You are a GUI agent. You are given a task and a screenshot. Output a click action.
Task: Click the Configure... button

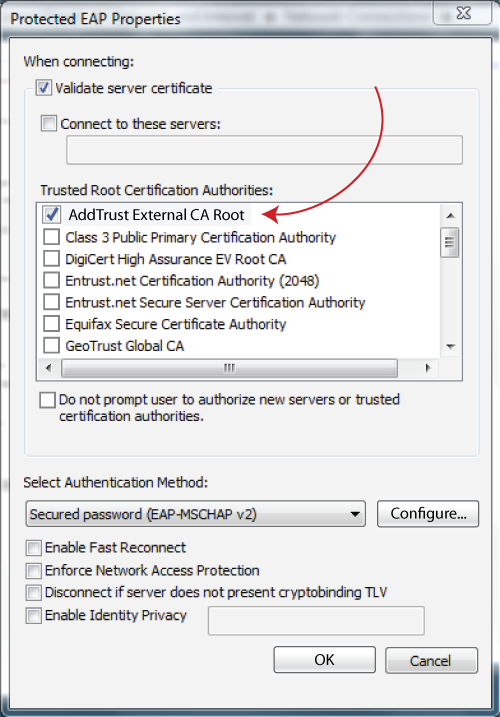428,514
